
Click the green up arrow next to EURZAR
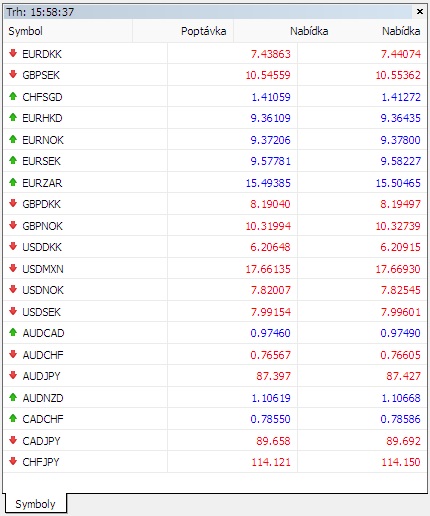tap(13, 182)
